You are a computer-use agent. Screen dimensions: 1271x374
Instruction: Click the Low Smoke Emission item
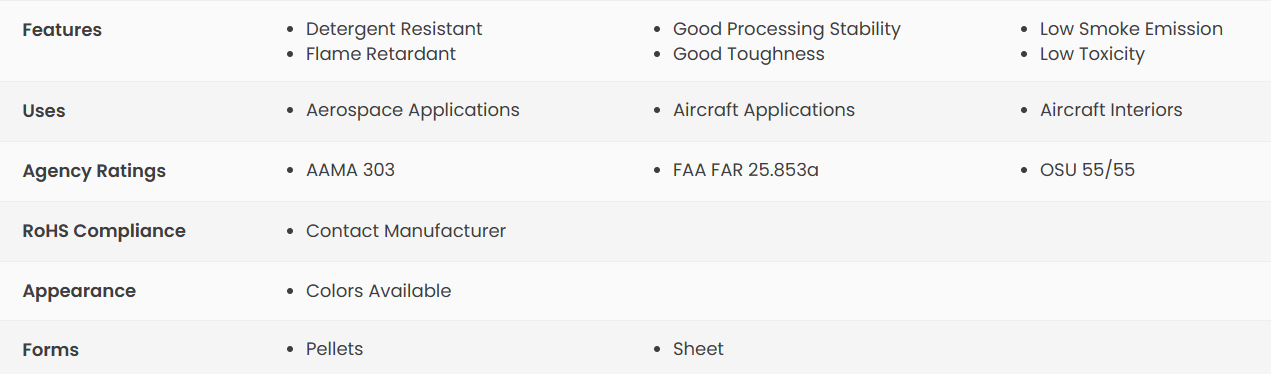point(1131,29)
